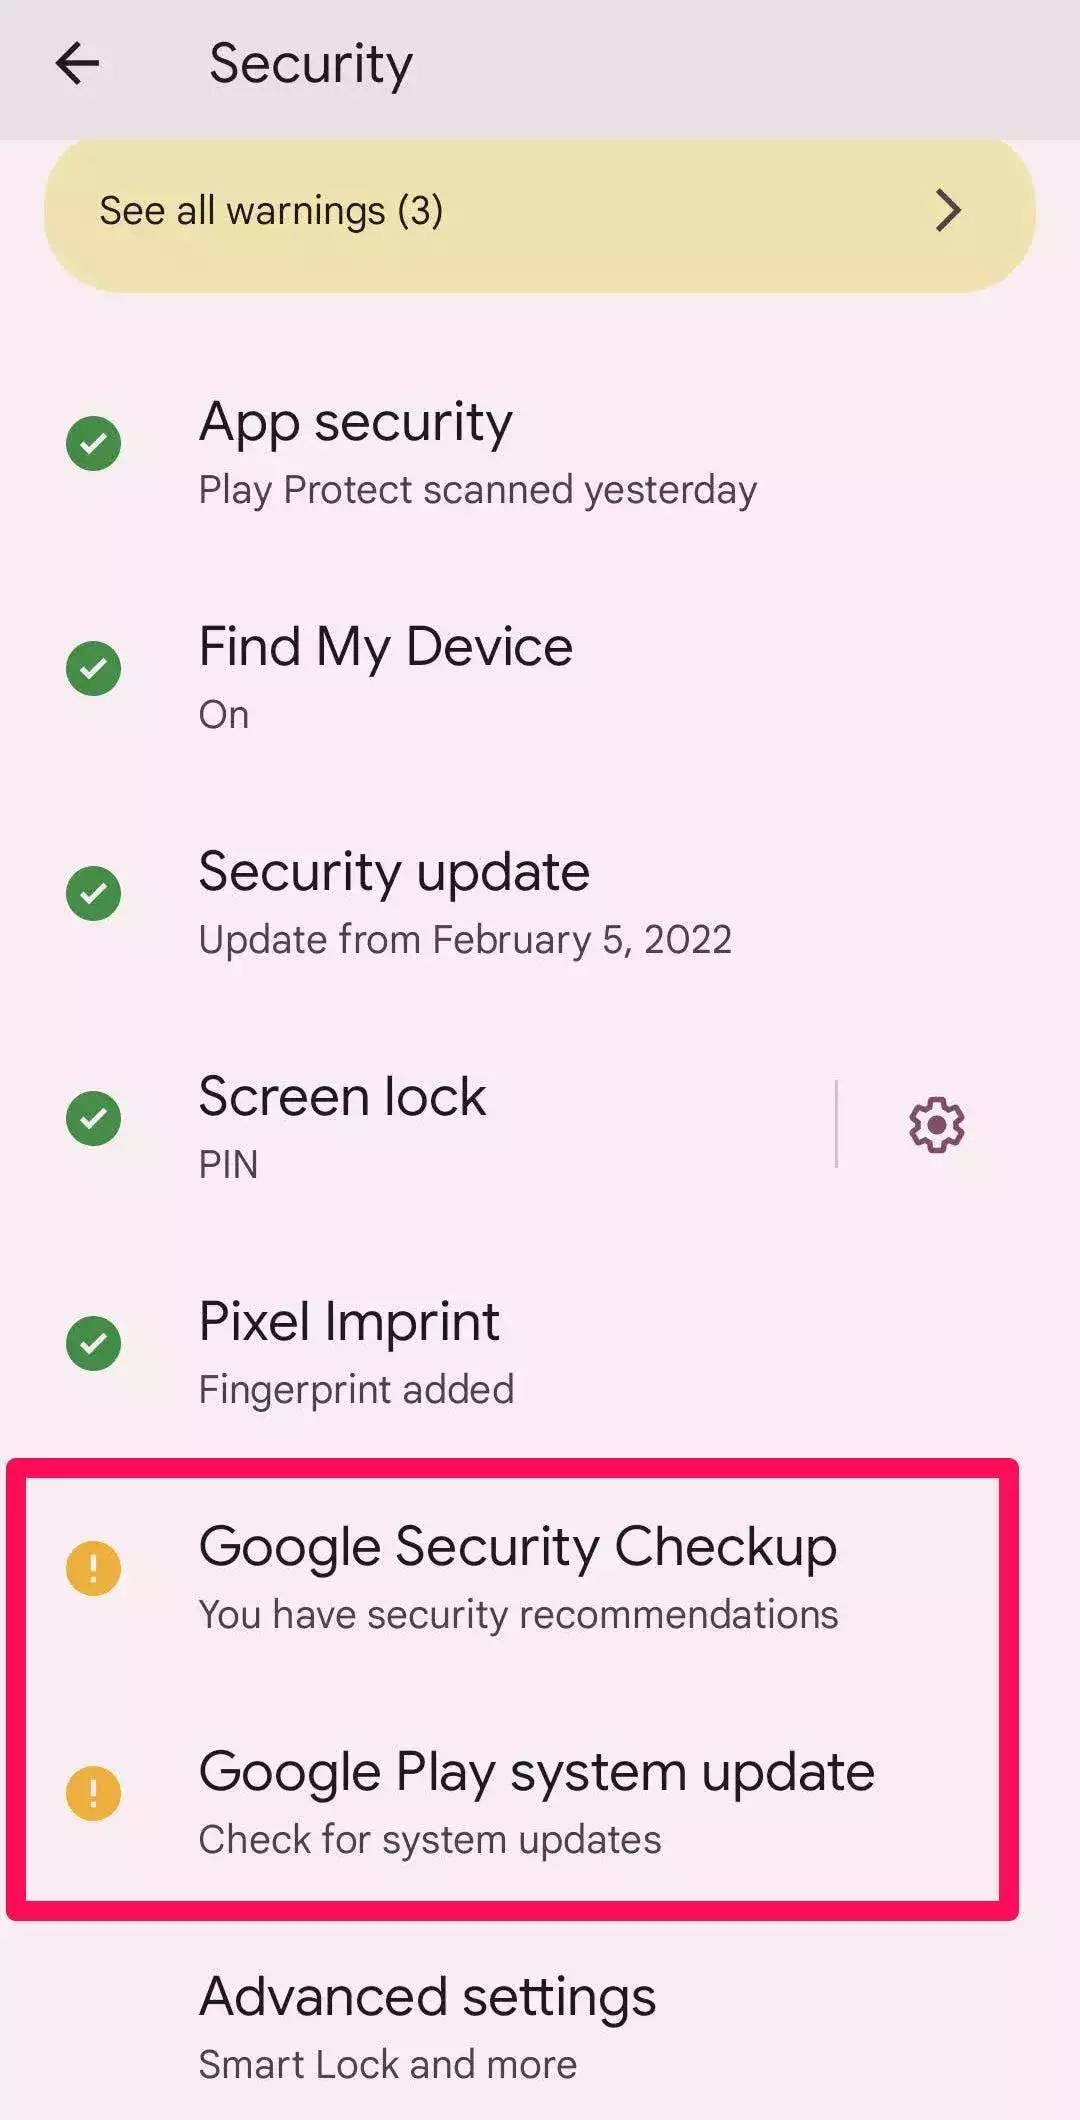
Task: Open Screen lock gear settings
Action: (936, 1124)
